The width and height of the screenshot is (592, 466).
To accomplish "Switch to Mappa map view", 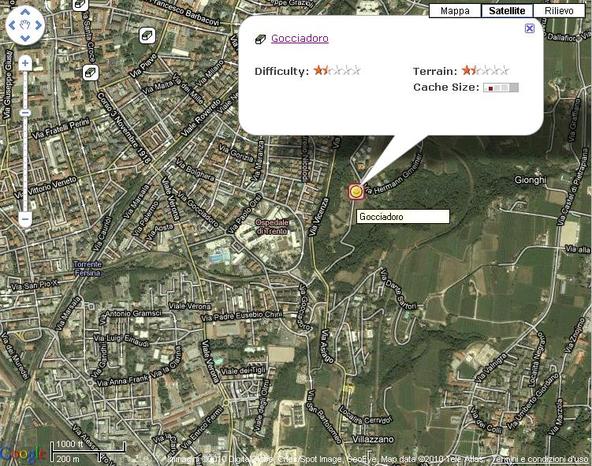I will click(x=455, y=11).
